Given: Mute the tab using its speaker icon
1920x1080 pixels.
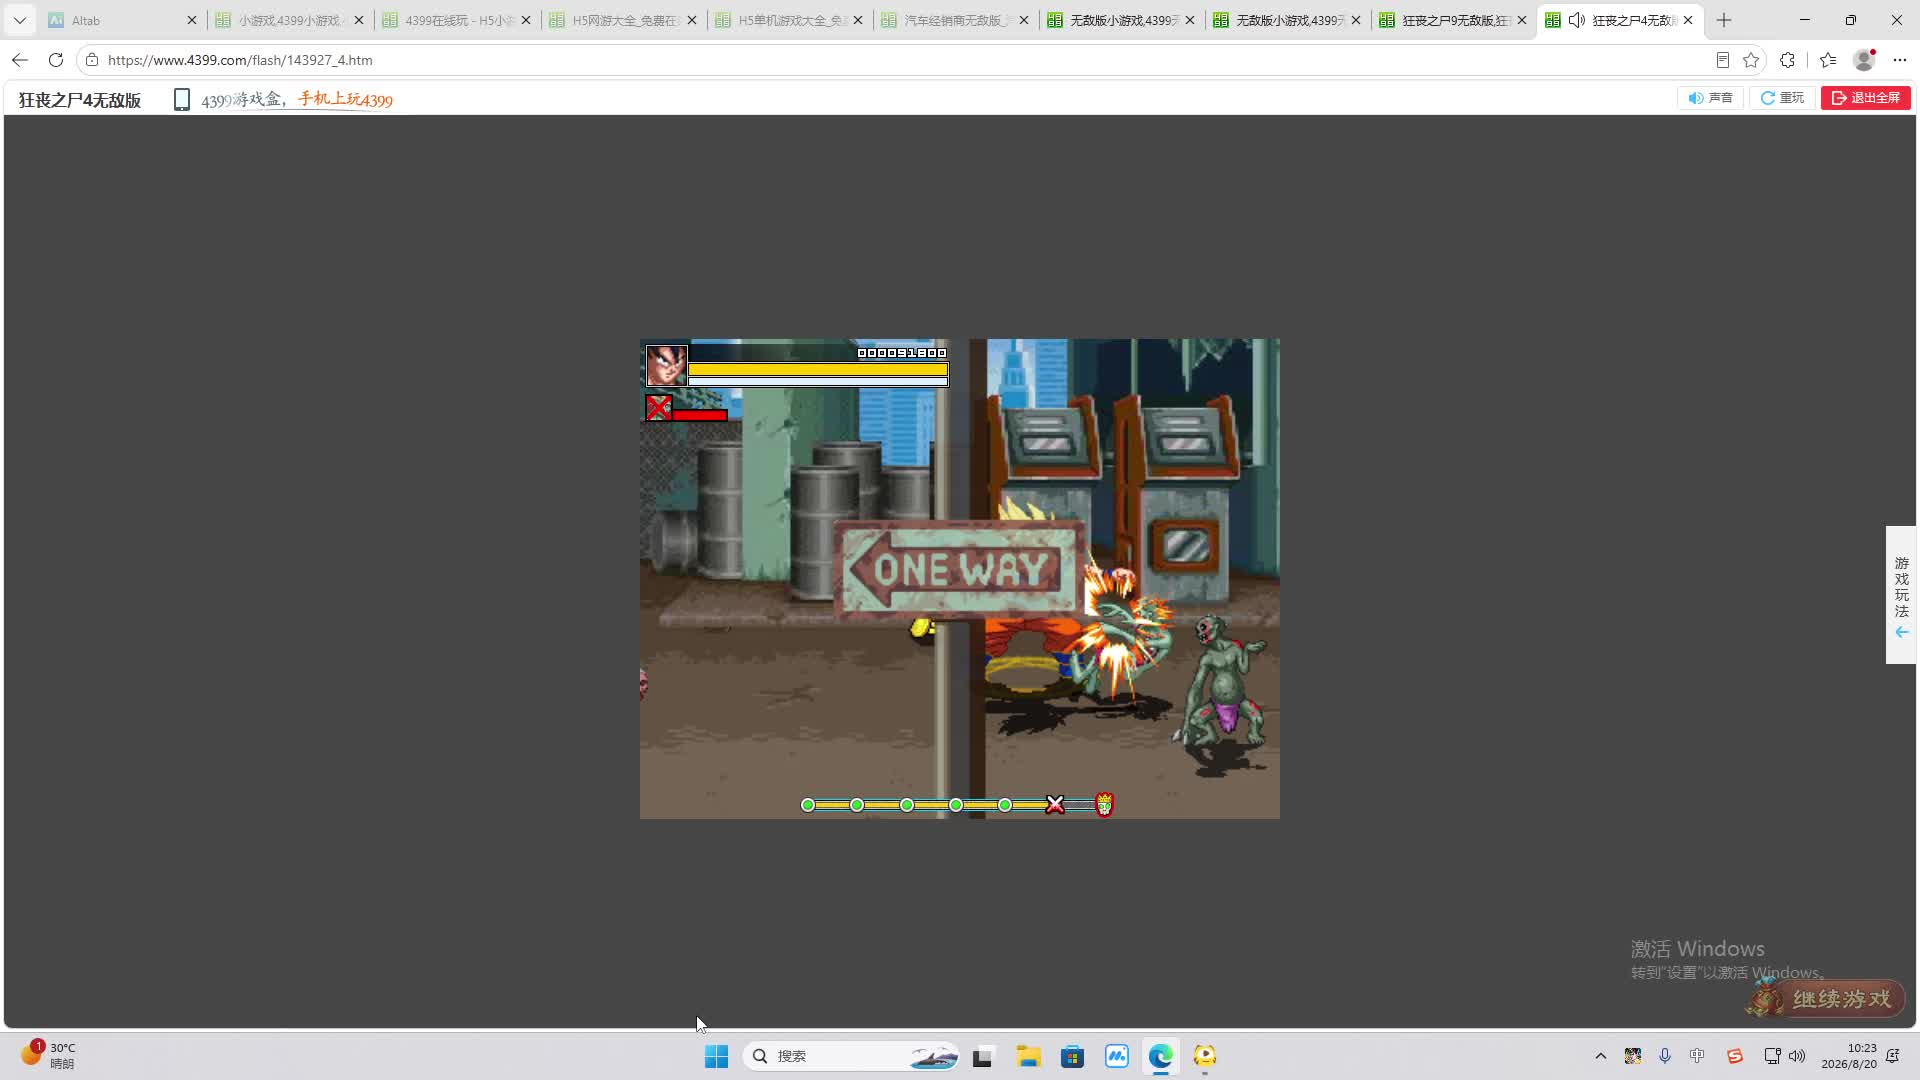Looking at the screenshot, I should point(1577,20).
